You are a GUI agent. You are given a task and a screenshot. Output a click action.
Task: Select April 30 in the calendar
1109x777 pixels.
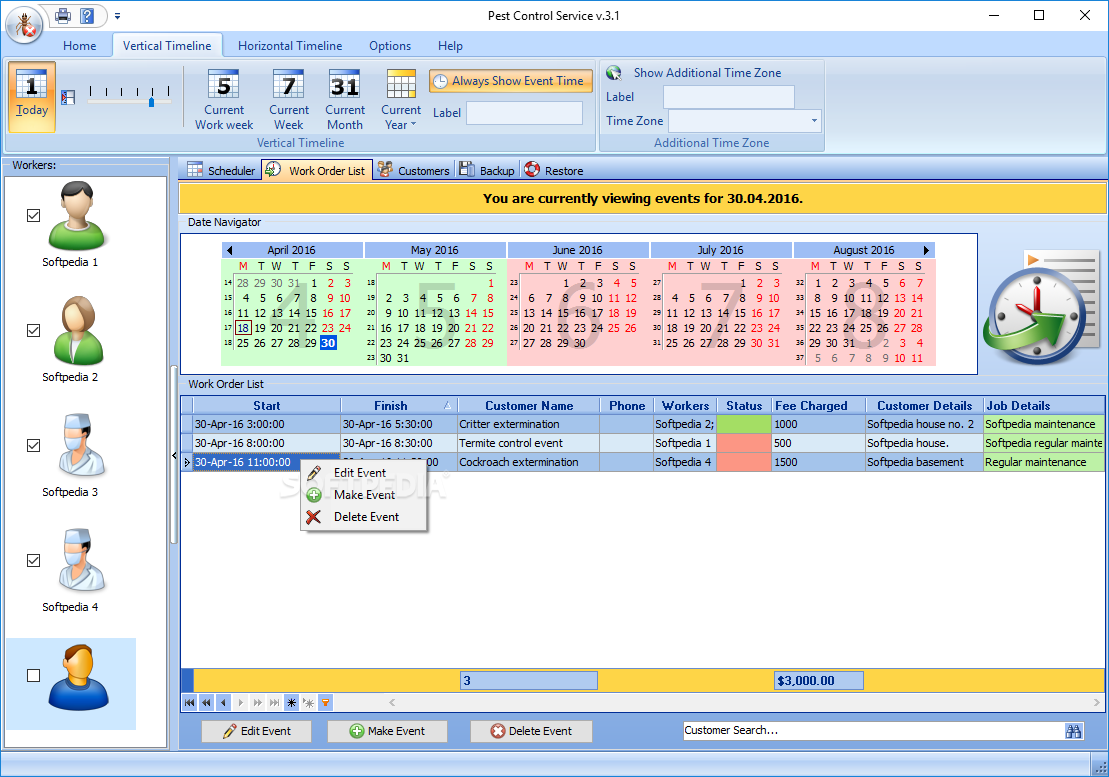[328, 343]
